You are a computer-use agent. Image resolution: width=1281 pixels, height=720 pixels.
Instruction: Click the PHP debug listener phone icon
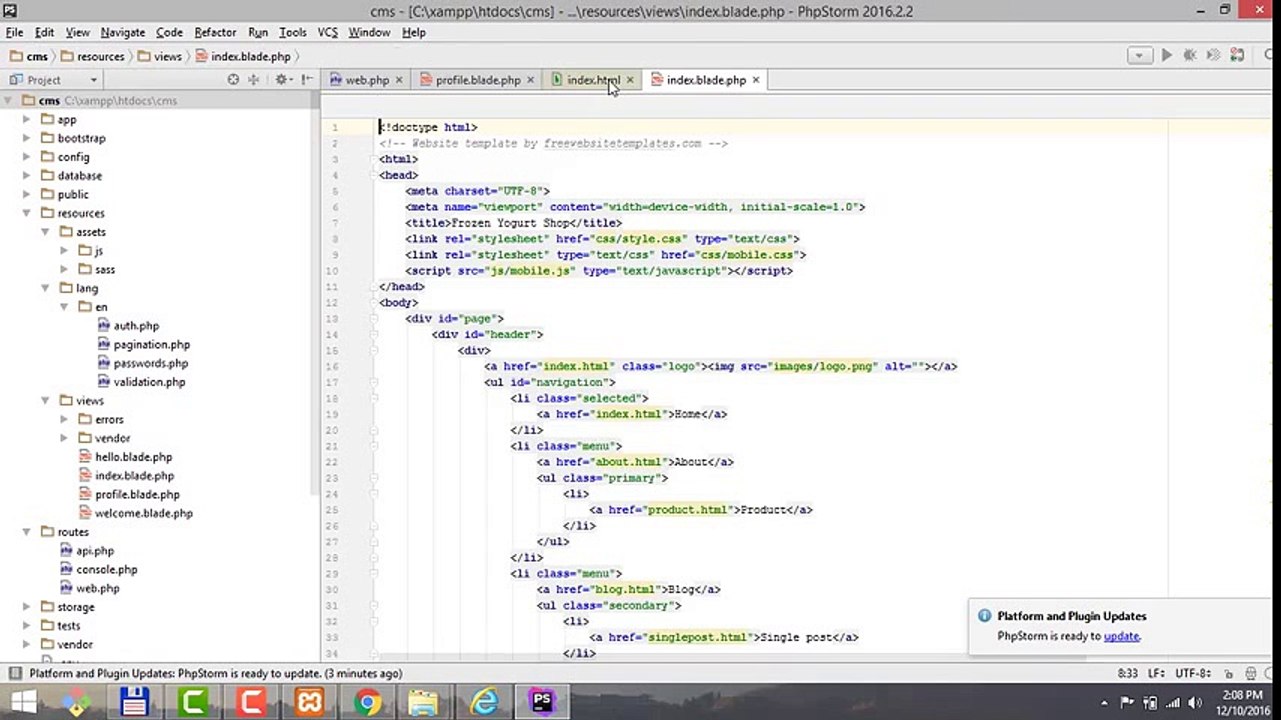pyautogui.click(x=1238, y=56)
